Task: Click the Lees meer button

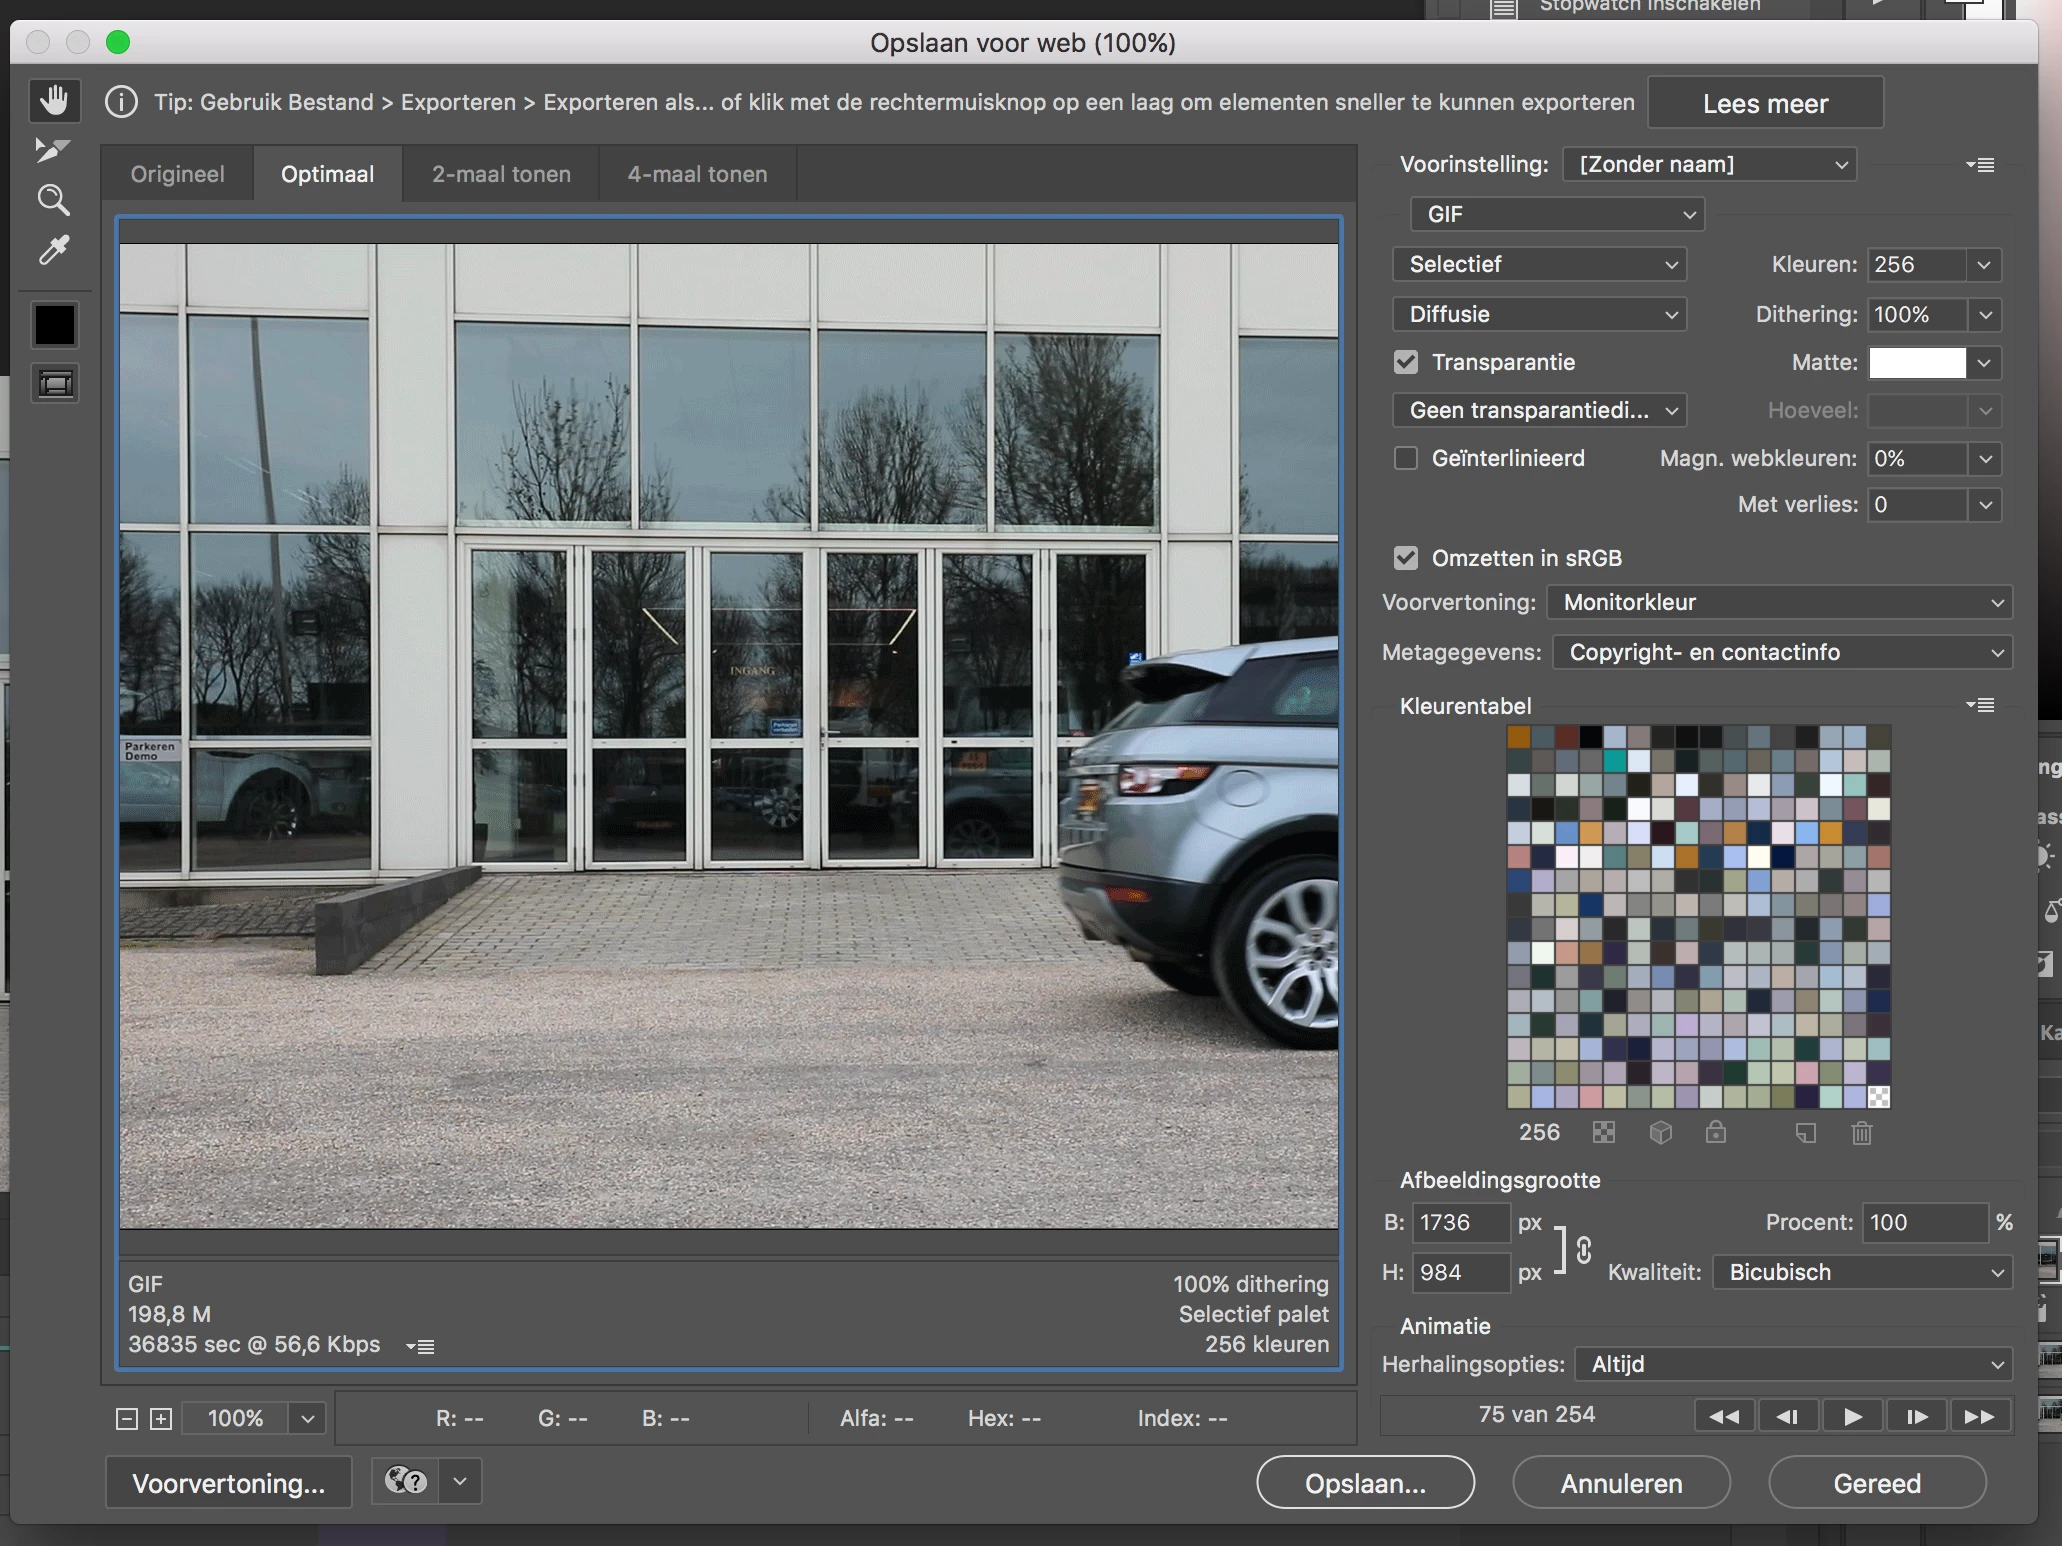Action: point(1765,103)
